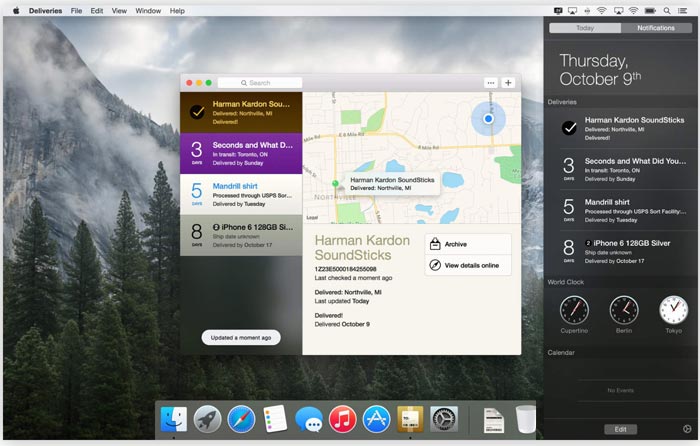Image resolution: width=700 pixels, height=446 pixels.
Task: Open the Help menu
Action: click(177, 11)
